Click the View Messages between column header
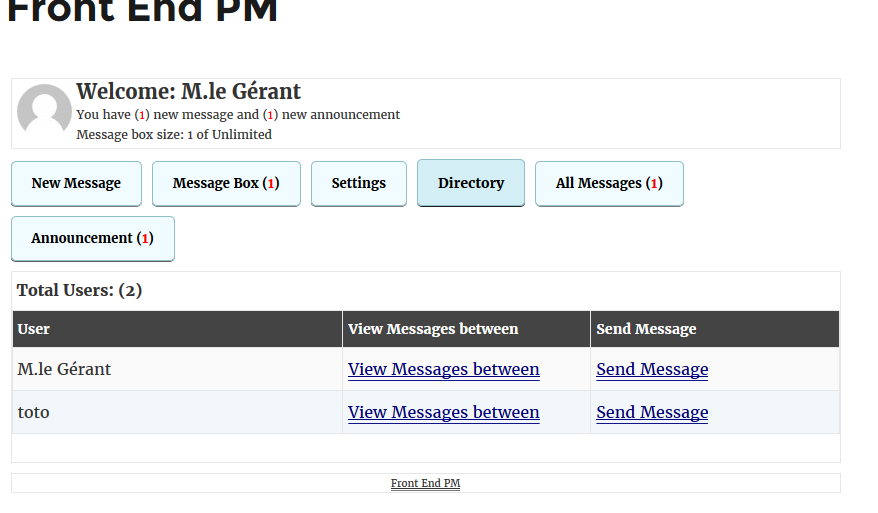The width and height of the screenshot is (878, 513). tap(466, 329)
